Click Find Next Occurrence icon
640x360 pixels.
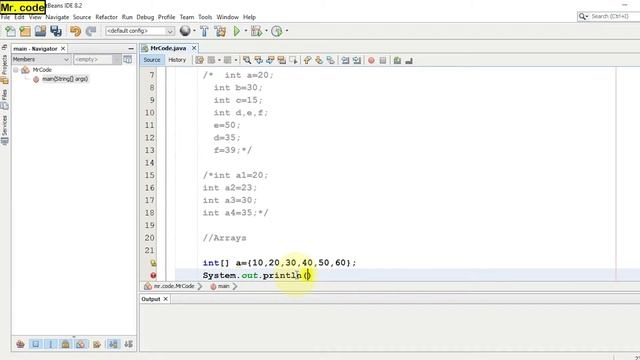pyautogui.click(x=270, y=60)
